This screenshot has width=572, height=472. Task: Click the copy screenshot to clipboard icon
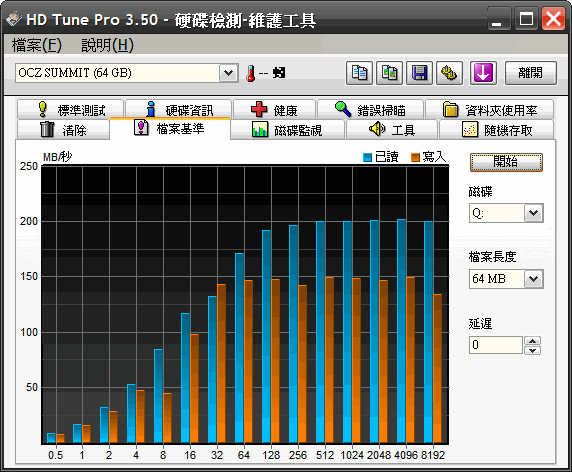pos(390,73)
